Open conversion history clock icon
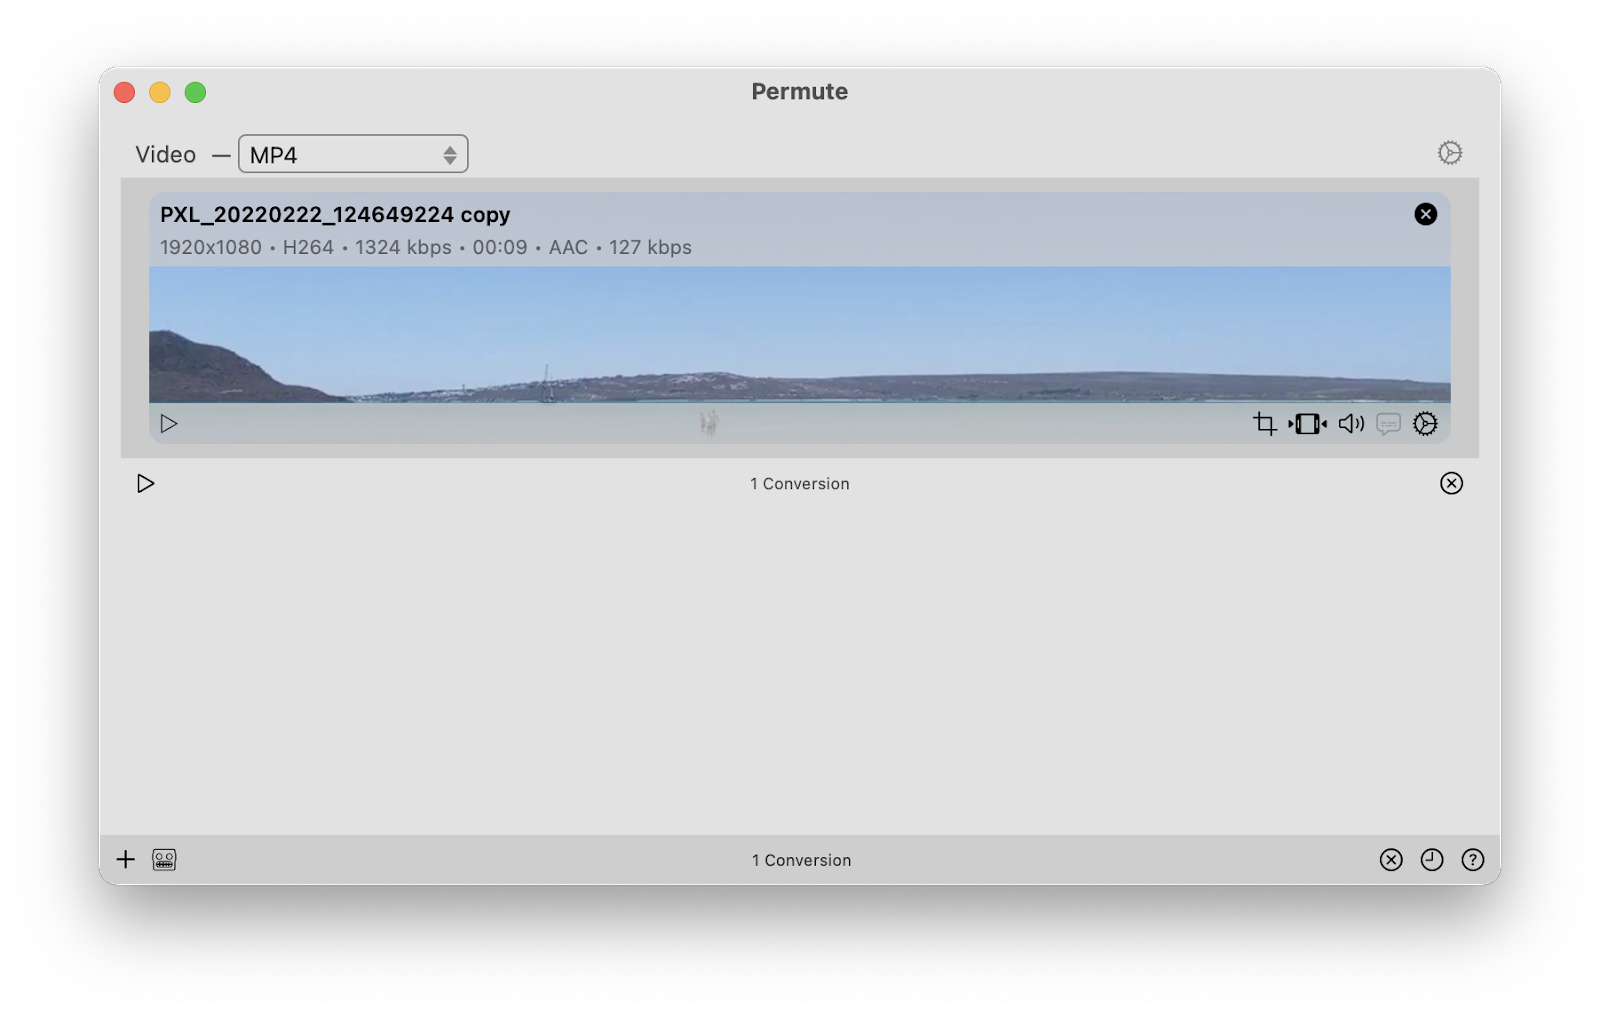1600x1016 pixels. (1432, 860)
